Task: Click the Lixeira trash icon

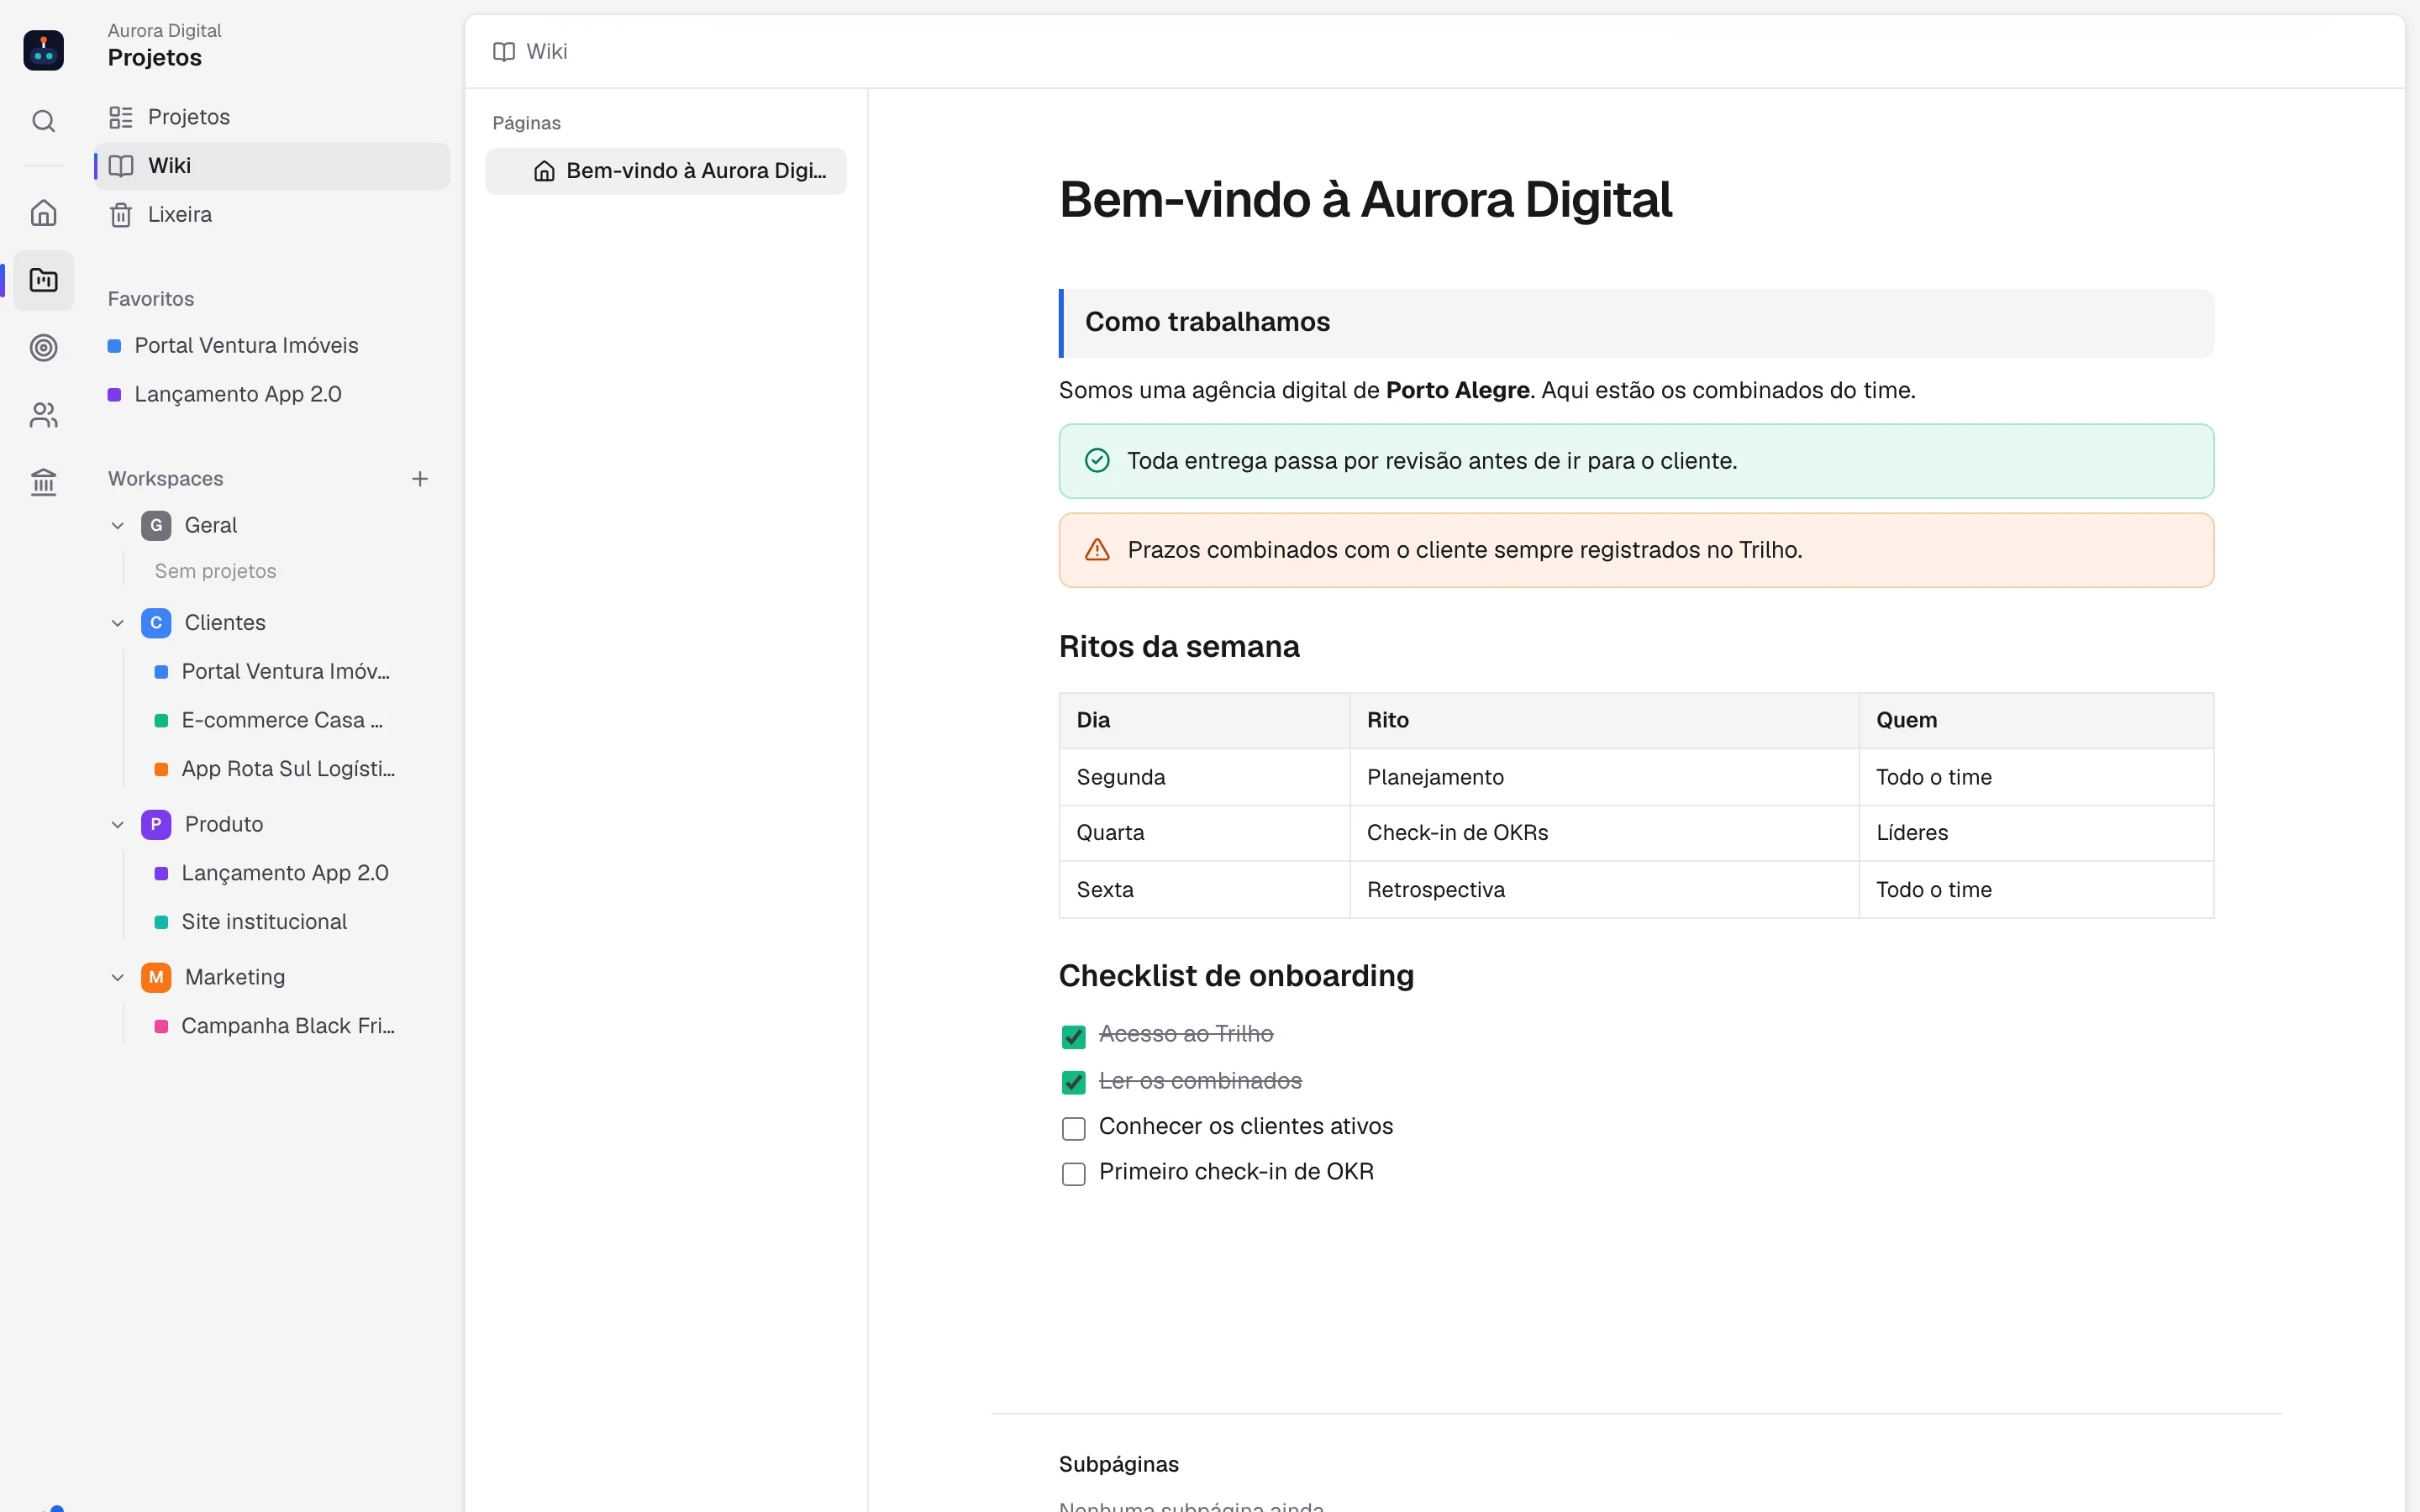Action: (x=121, y=215)
